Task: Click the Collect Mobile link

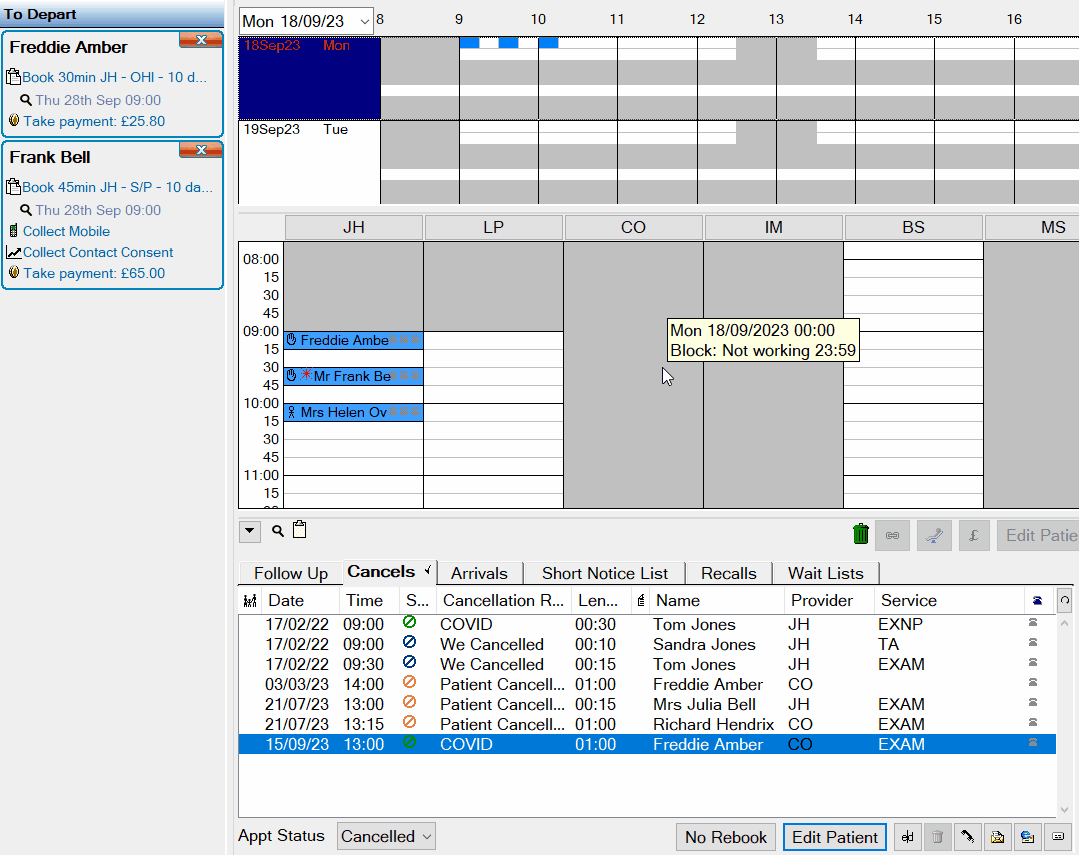Action: click(x=66, y=231)
